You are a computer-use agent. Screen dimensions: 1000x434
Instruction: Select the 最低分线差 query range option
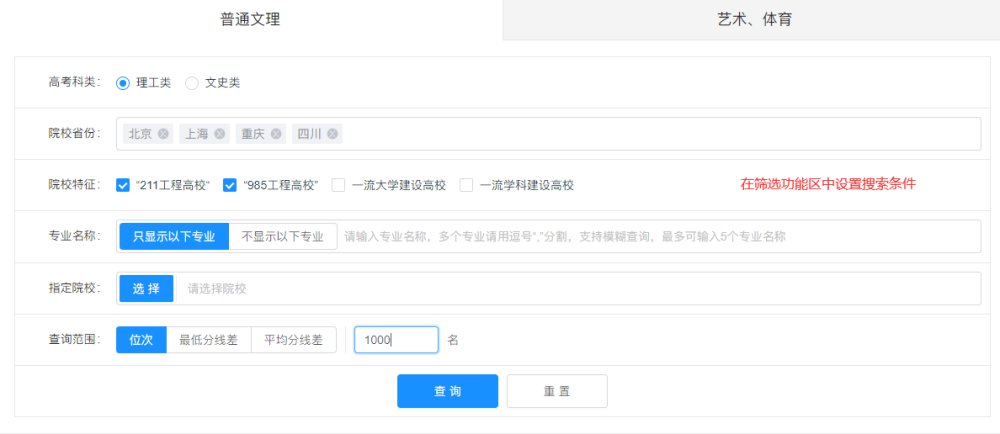pyautogui.click(x=209, y=340)
